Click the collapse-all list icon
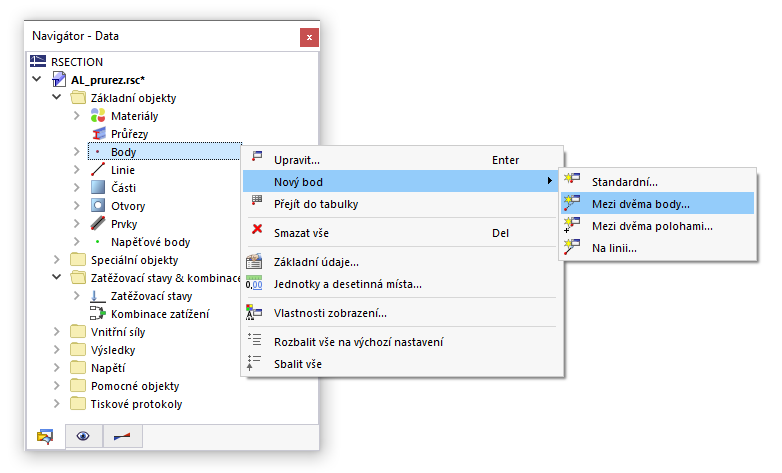 tap(253, 362)
